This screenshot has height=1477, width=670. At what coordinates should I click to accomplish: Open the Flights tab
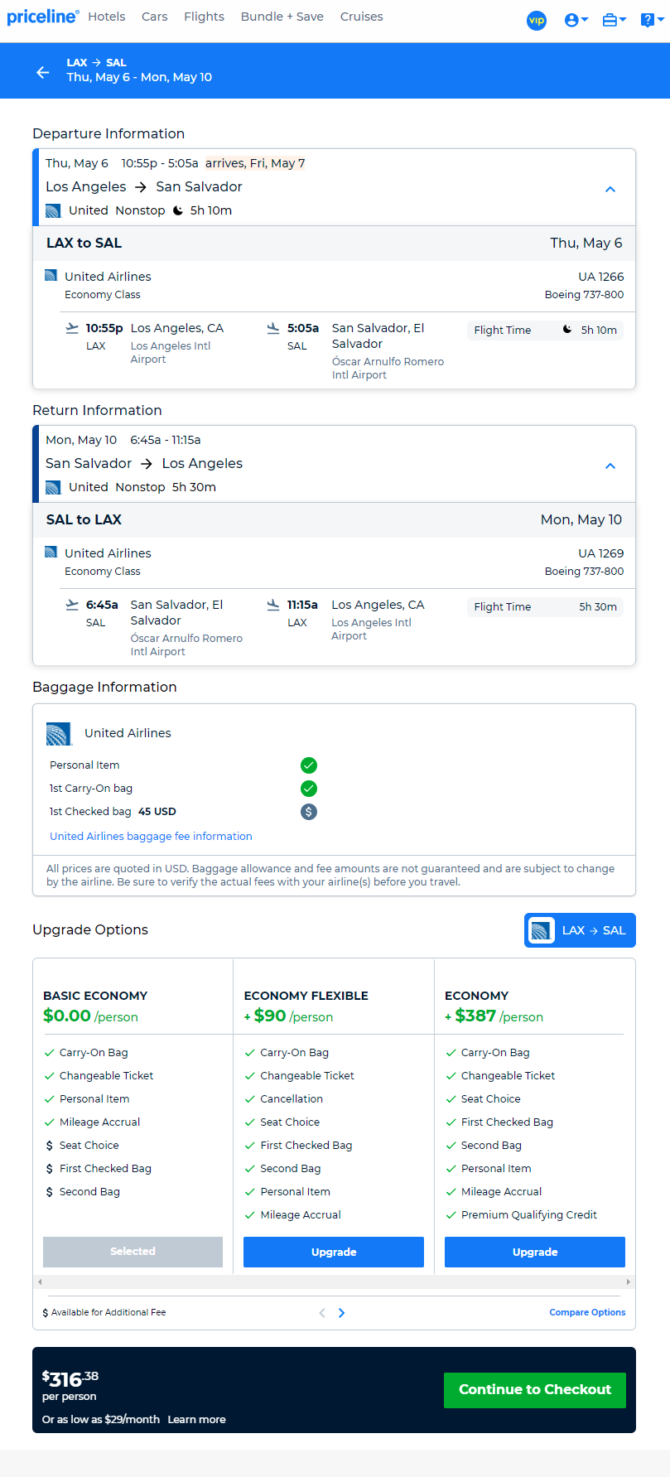[x=204, y=17]
